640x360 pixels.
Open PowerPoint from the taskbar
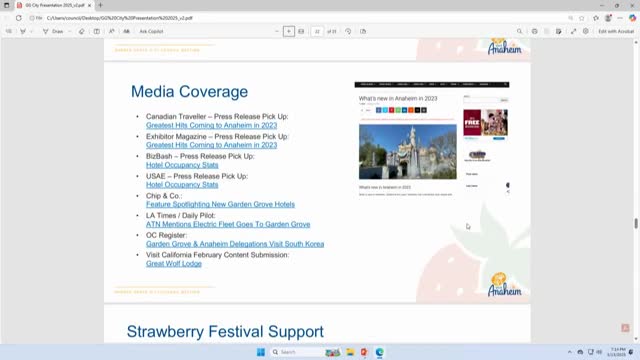coord(364,352)
